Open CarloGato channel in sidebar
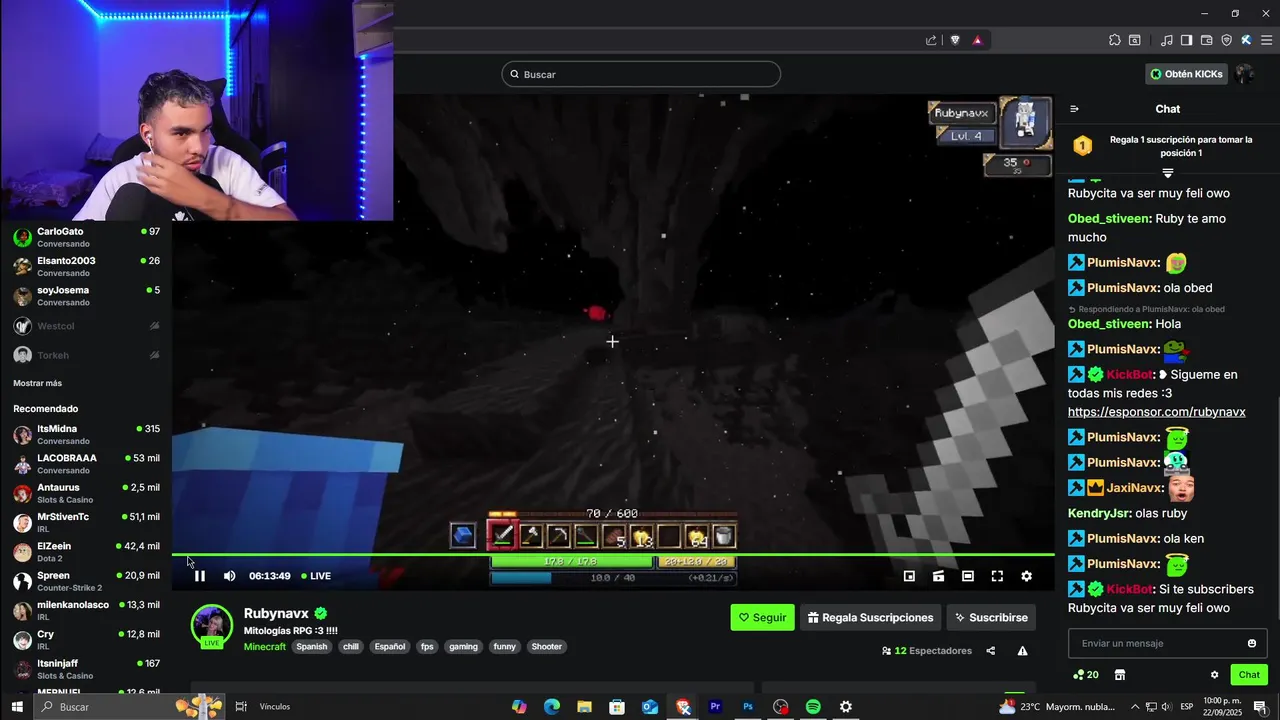Screen dimensions: 1280x720 [86, 237]
